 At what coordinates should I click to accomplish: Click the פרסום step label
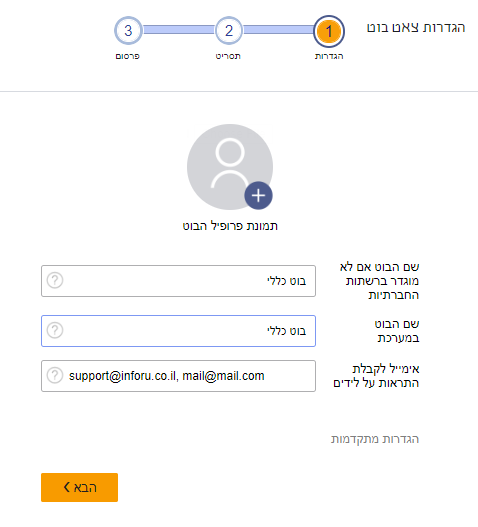coord(128,56)
